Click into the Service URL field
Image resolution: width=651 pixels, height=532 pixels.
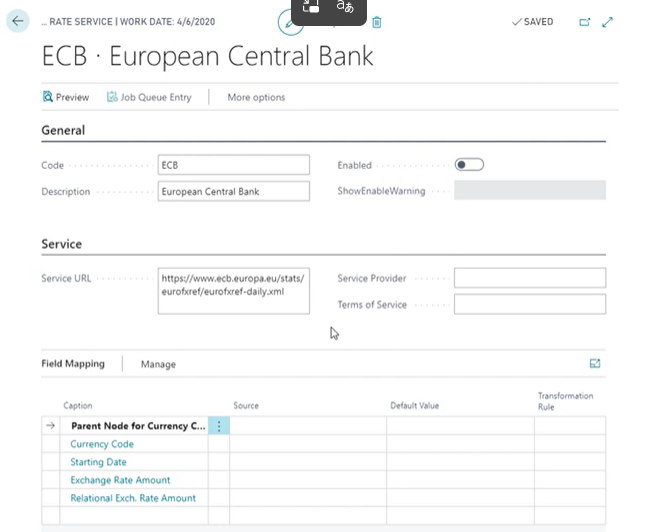[234, 291]
